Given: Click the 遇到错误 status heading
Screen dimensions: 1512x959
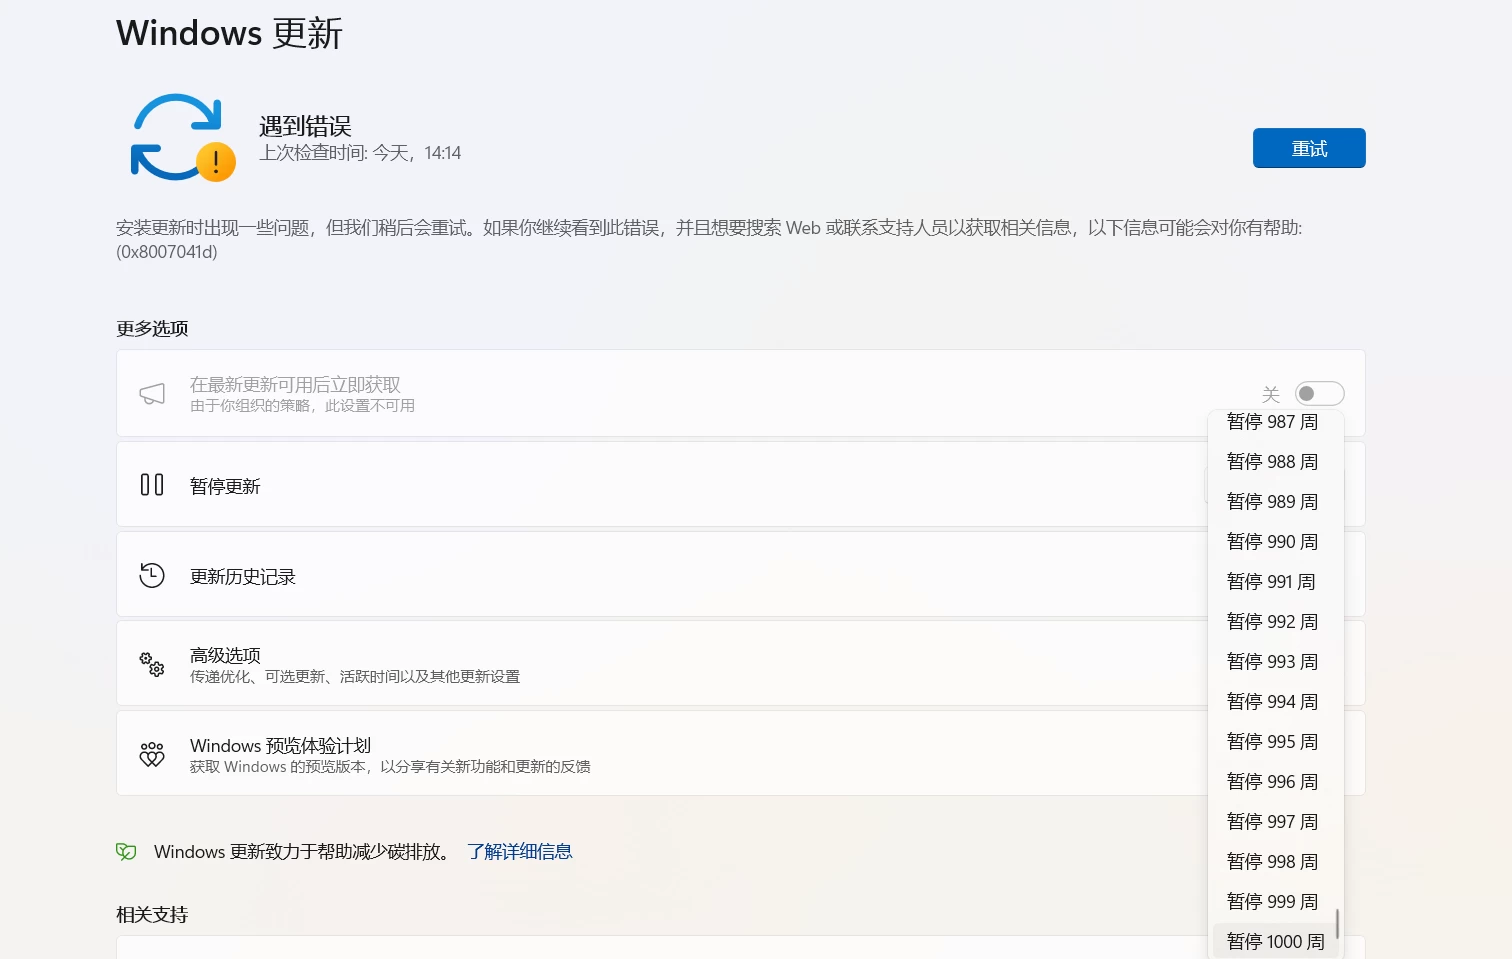Looking at the screenshot, I should tap(305, 126).
